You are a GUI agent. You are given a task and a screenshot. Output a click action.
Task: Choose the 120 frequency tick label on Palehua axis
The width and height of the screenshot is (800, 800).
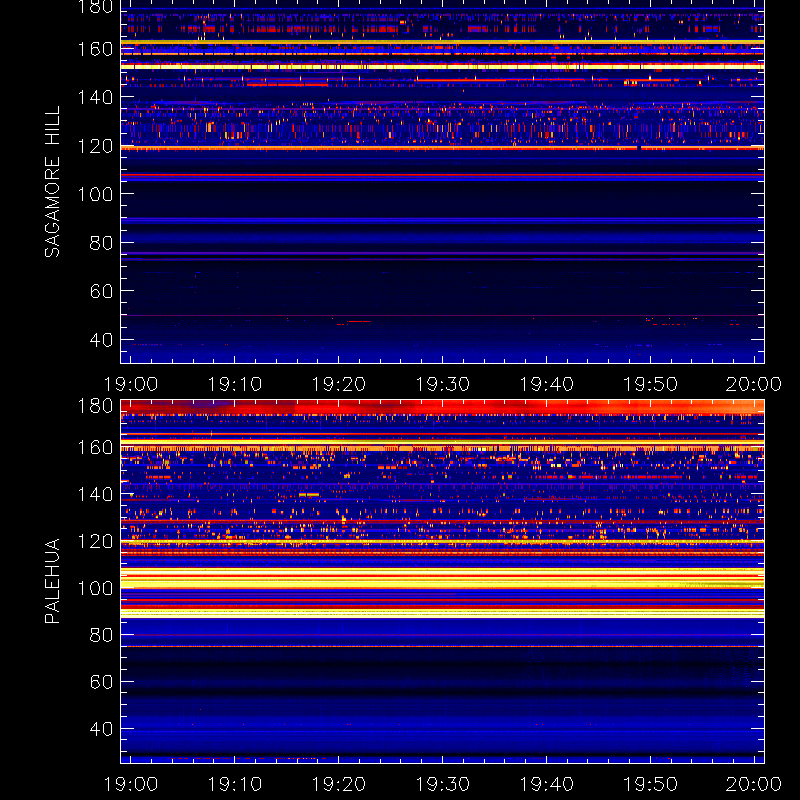click(x=95, y=541)
